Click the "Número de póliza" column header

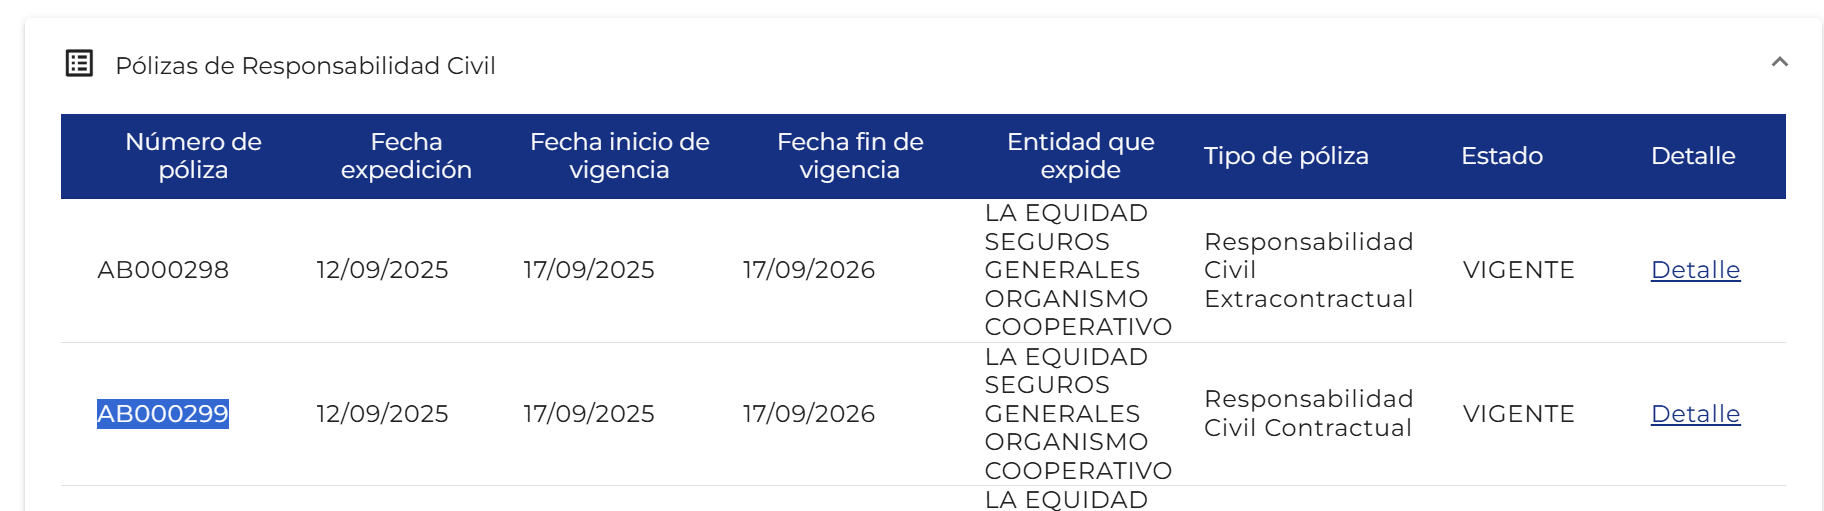point(193,156)
